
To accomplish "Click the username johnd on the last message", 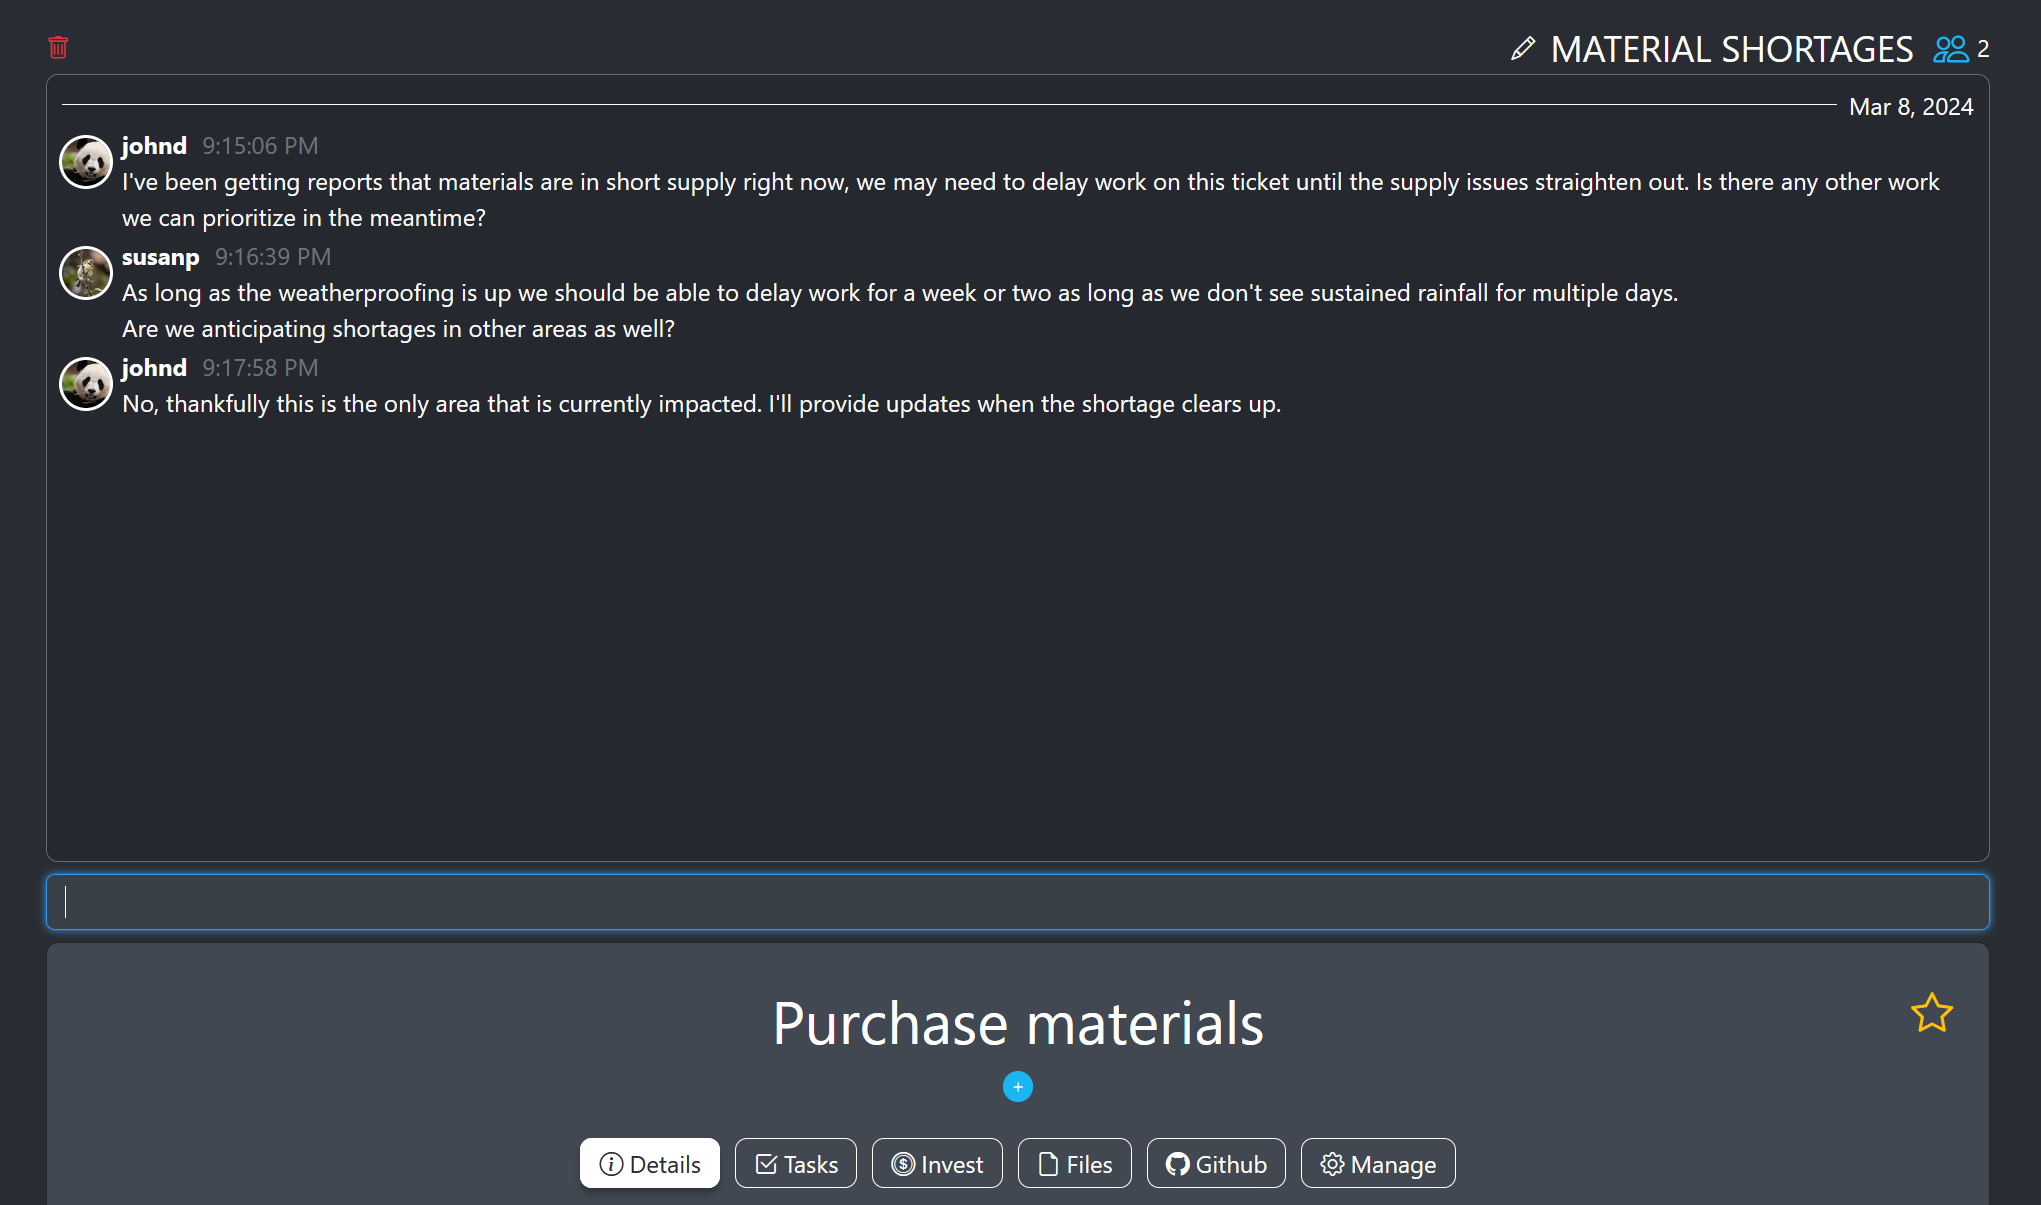I will (154, 368).
